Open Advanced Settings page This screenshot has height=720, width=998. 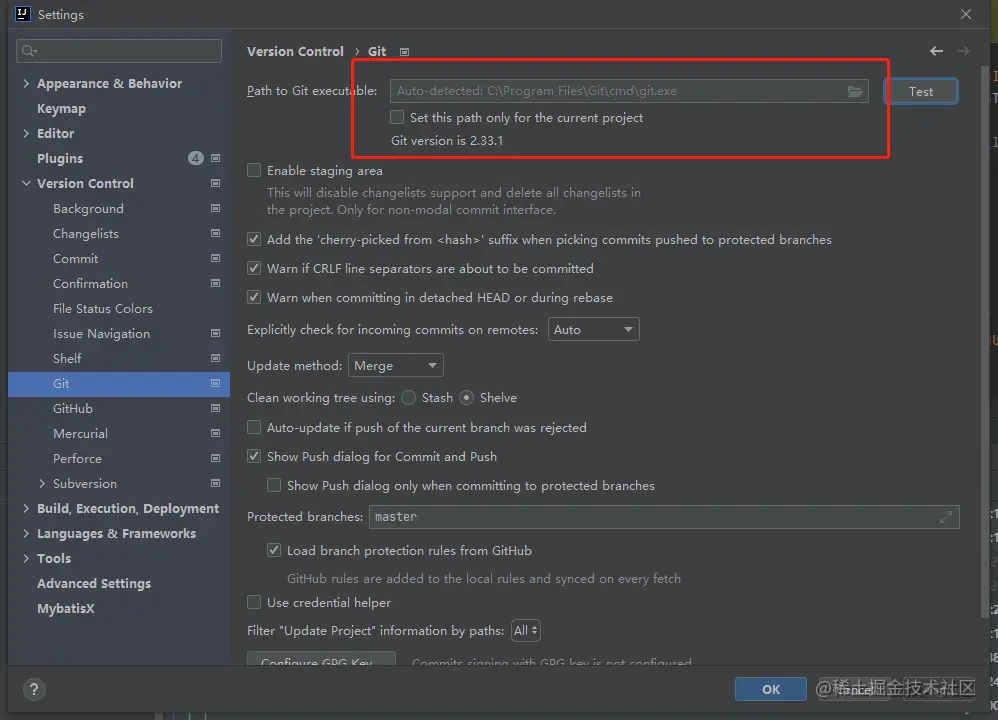(x=94, y=584)
